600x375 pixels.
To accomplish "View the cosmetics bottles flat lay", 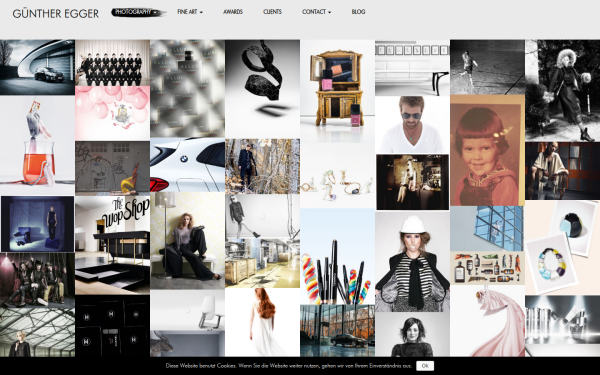I will coord(488,268).
